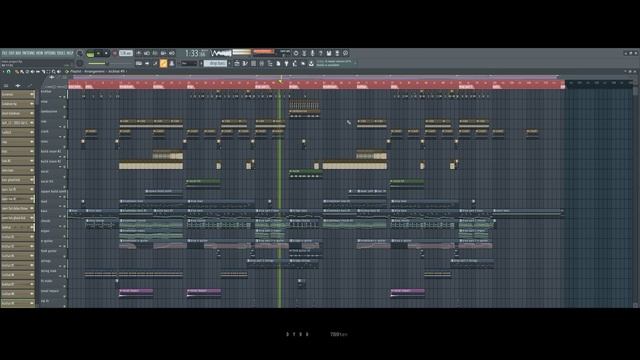Open the PATTERNS menu
Image resolution: width=640 pixels, height=360 pixels.
click(28, 53)
